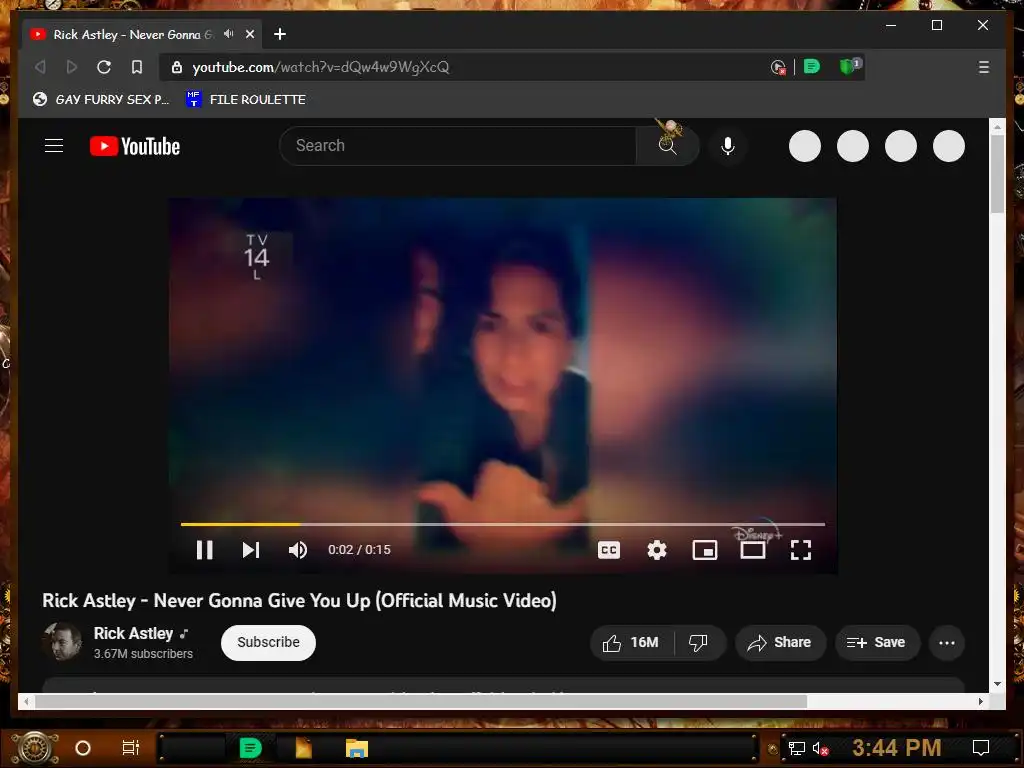The height and width of the screenshot is (768, 1024).
Task: Open the notification center icon
Action: click(981, 748)
